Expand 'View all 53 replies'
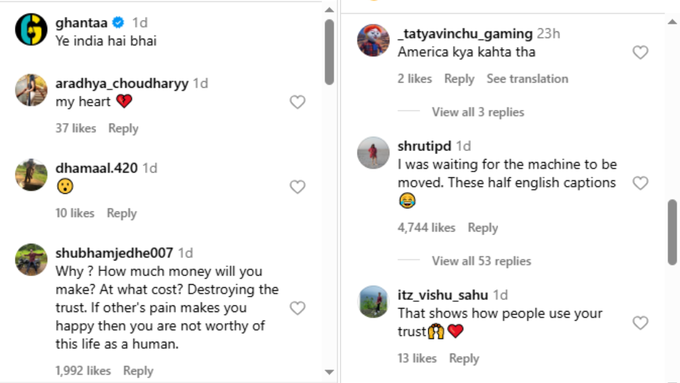The image size is (680, 383). point(481,261)
